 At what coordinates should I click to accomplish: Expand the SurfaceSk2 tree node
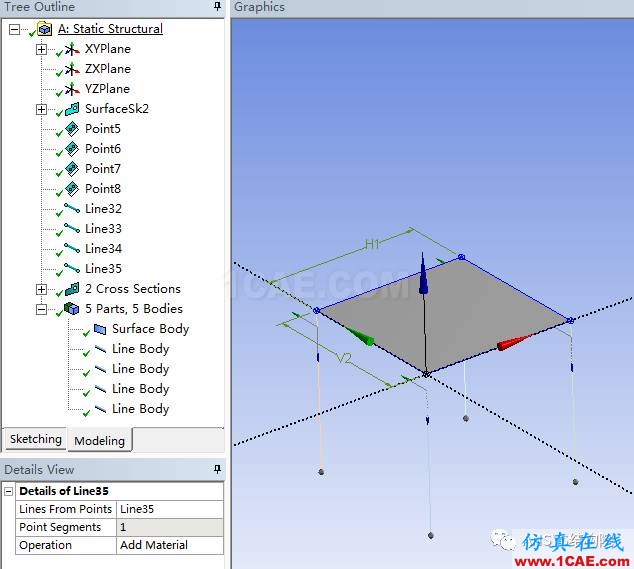coord(41,109)
